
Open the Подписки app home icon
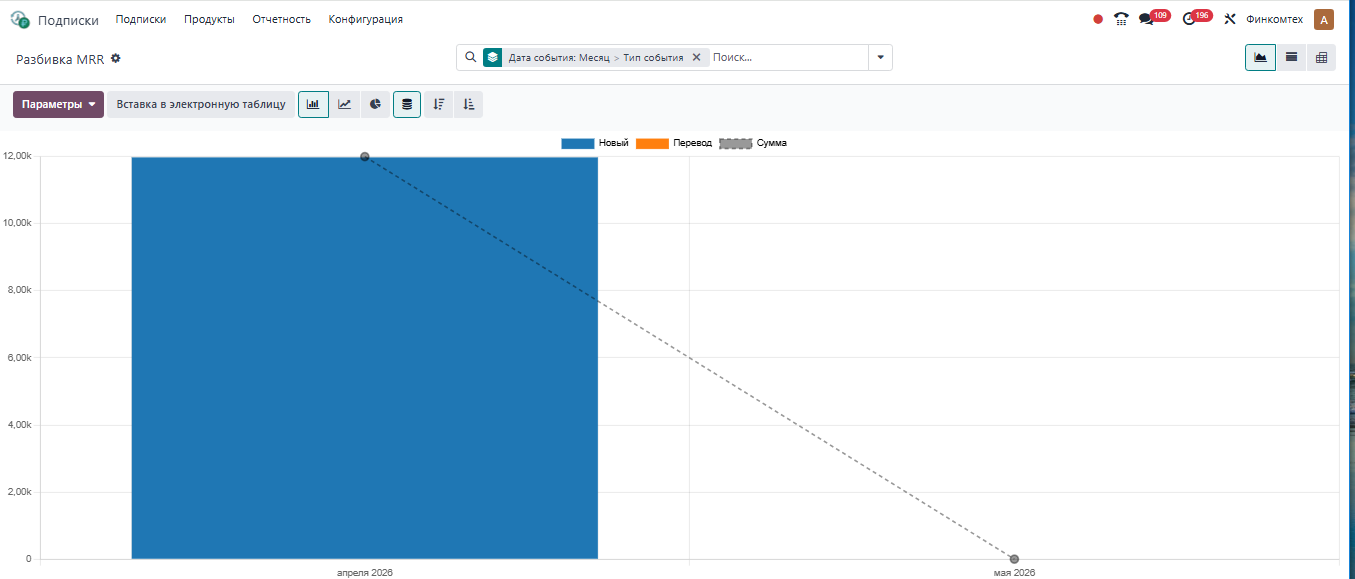coord(20,19)
